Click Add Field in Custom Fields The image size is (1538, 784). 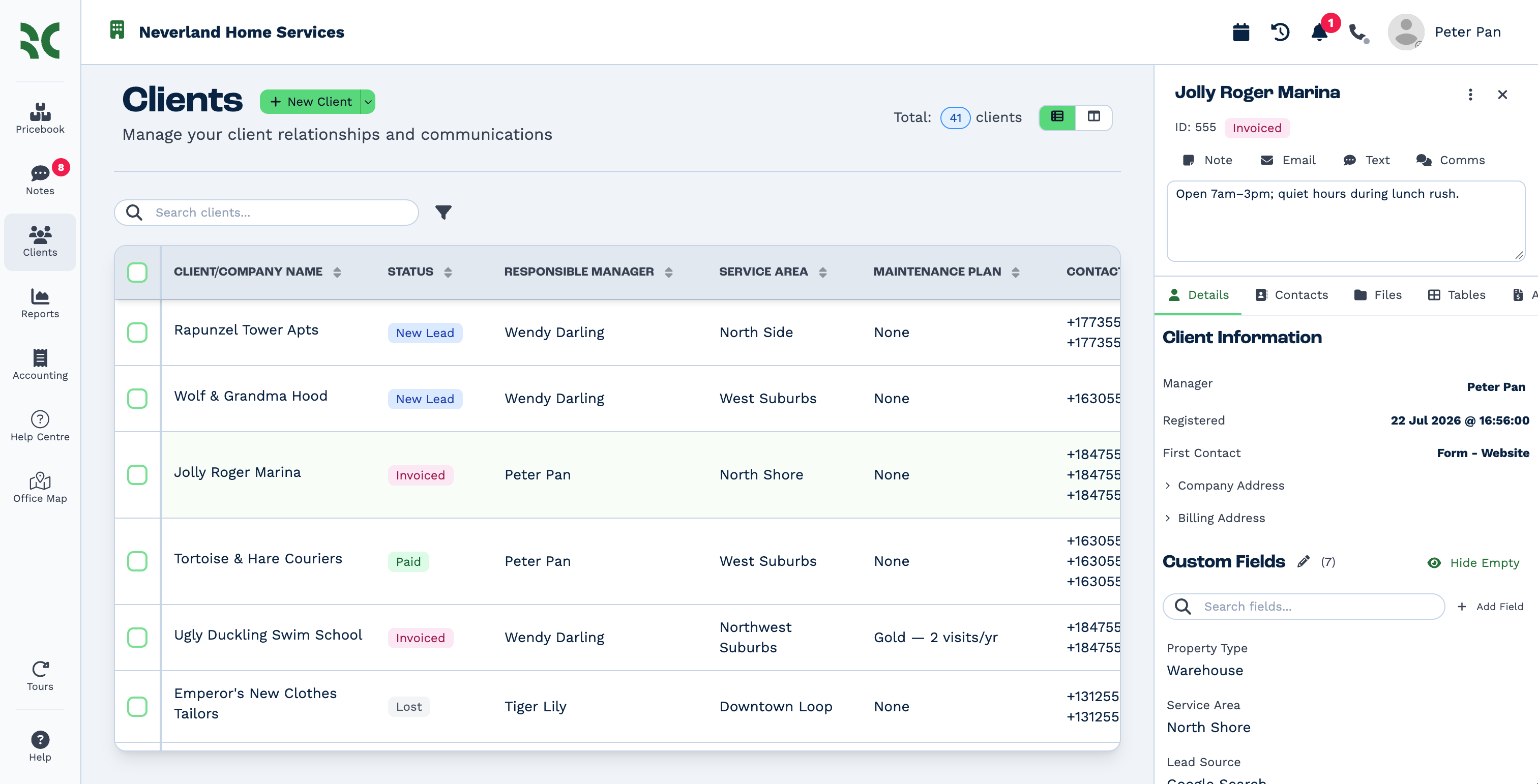(1490, 607)
